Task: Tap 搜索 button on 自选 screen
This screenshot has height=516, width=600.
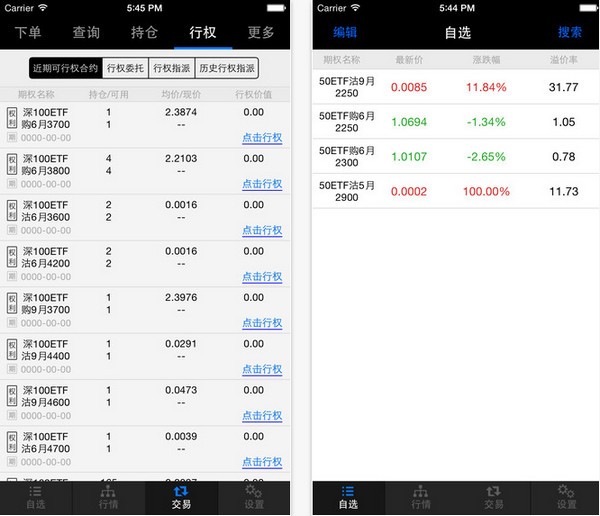Action: coord(569,32)
